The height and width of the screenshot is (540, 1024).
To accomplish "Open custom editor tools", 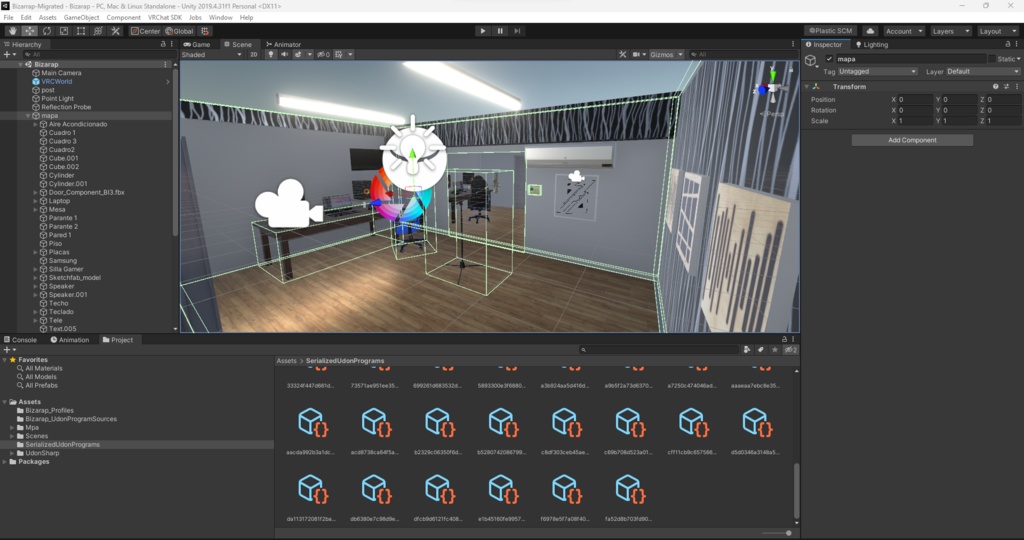I will 115,31.
